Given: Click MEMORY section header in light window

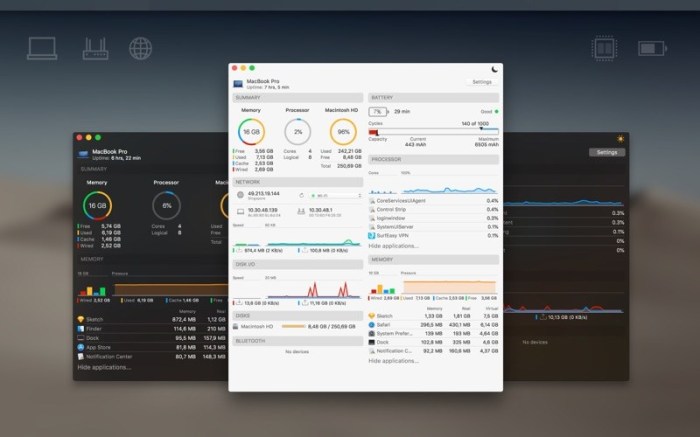Looking at the screenshot, I should 433,259.
